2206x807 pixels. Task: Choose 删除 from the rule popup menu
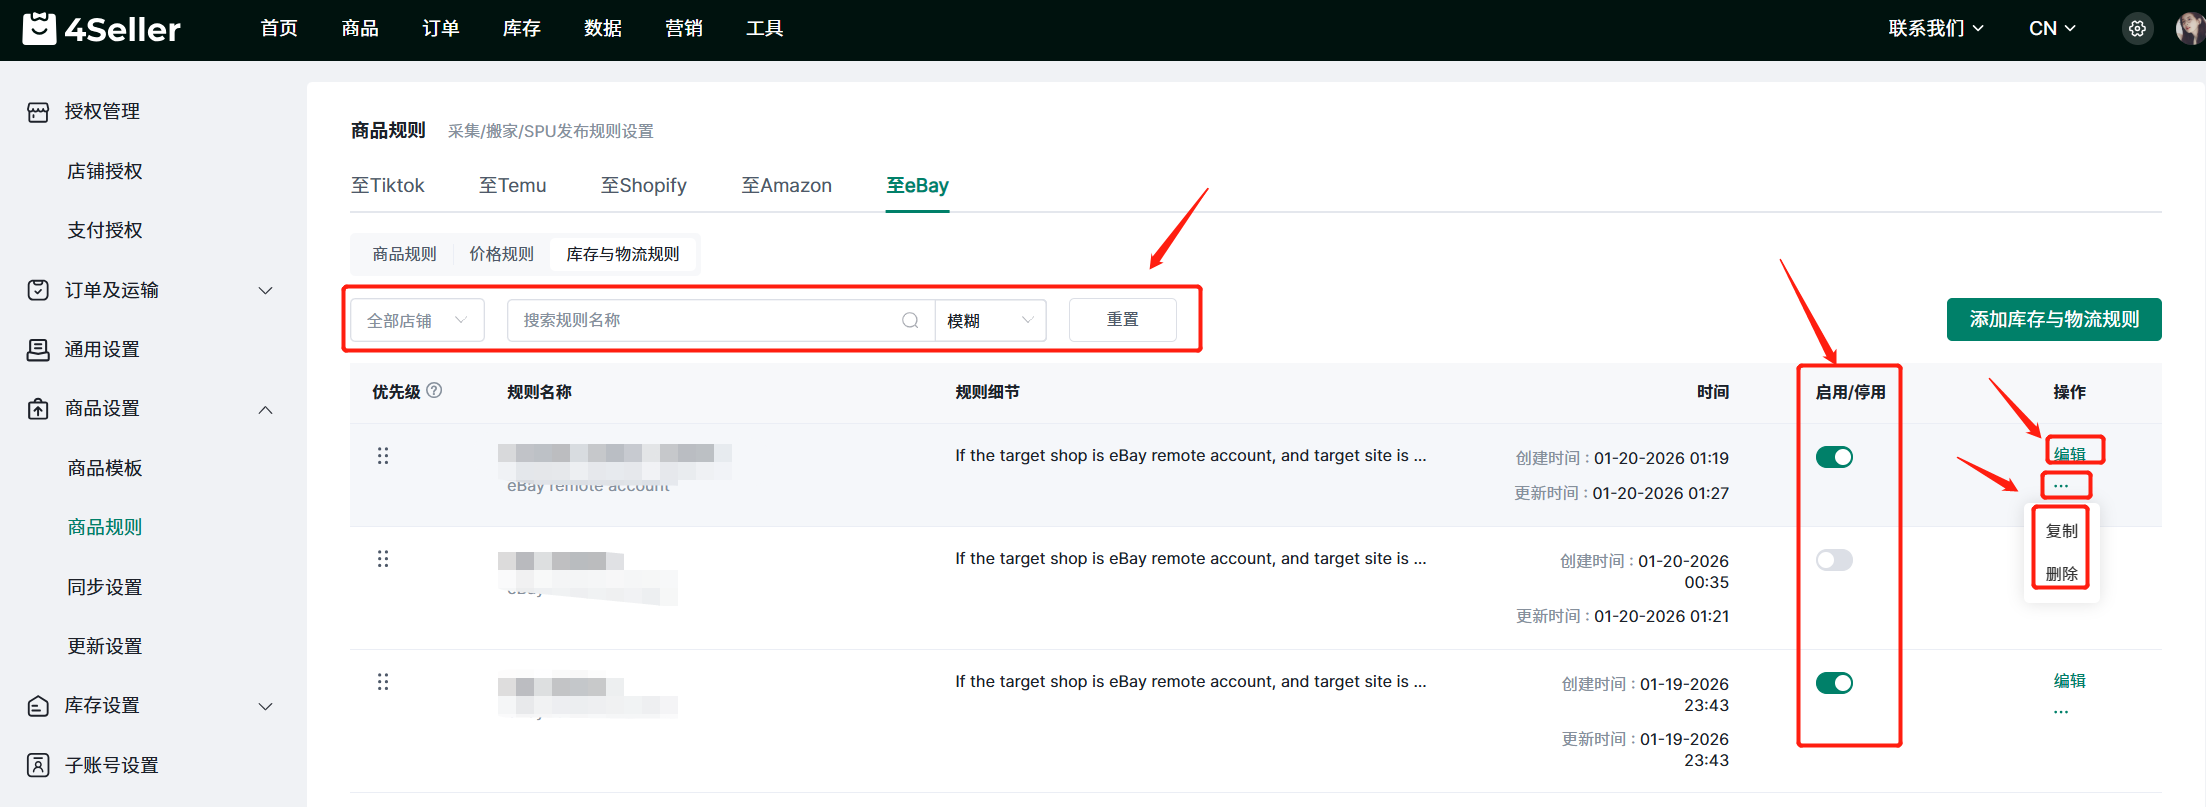coord(2061,574)
